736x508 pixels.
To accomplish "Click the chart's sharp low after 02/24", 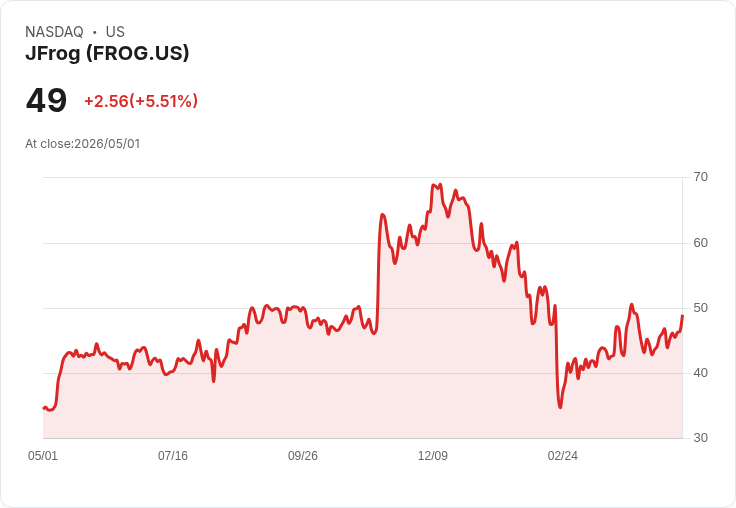I will [x=560, y=407].
